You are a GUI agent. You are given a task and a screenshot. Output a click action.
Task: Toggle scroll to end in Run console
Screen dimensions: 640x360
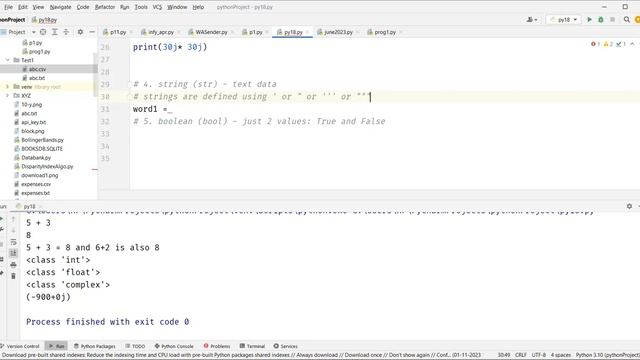pyautogui.click(x=13, y=253)
